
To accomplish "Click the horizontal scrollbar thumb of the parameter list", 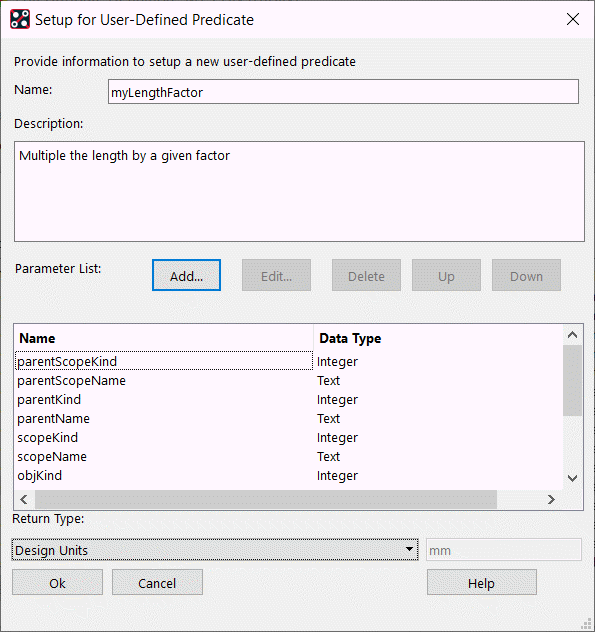I will [266, 499].
